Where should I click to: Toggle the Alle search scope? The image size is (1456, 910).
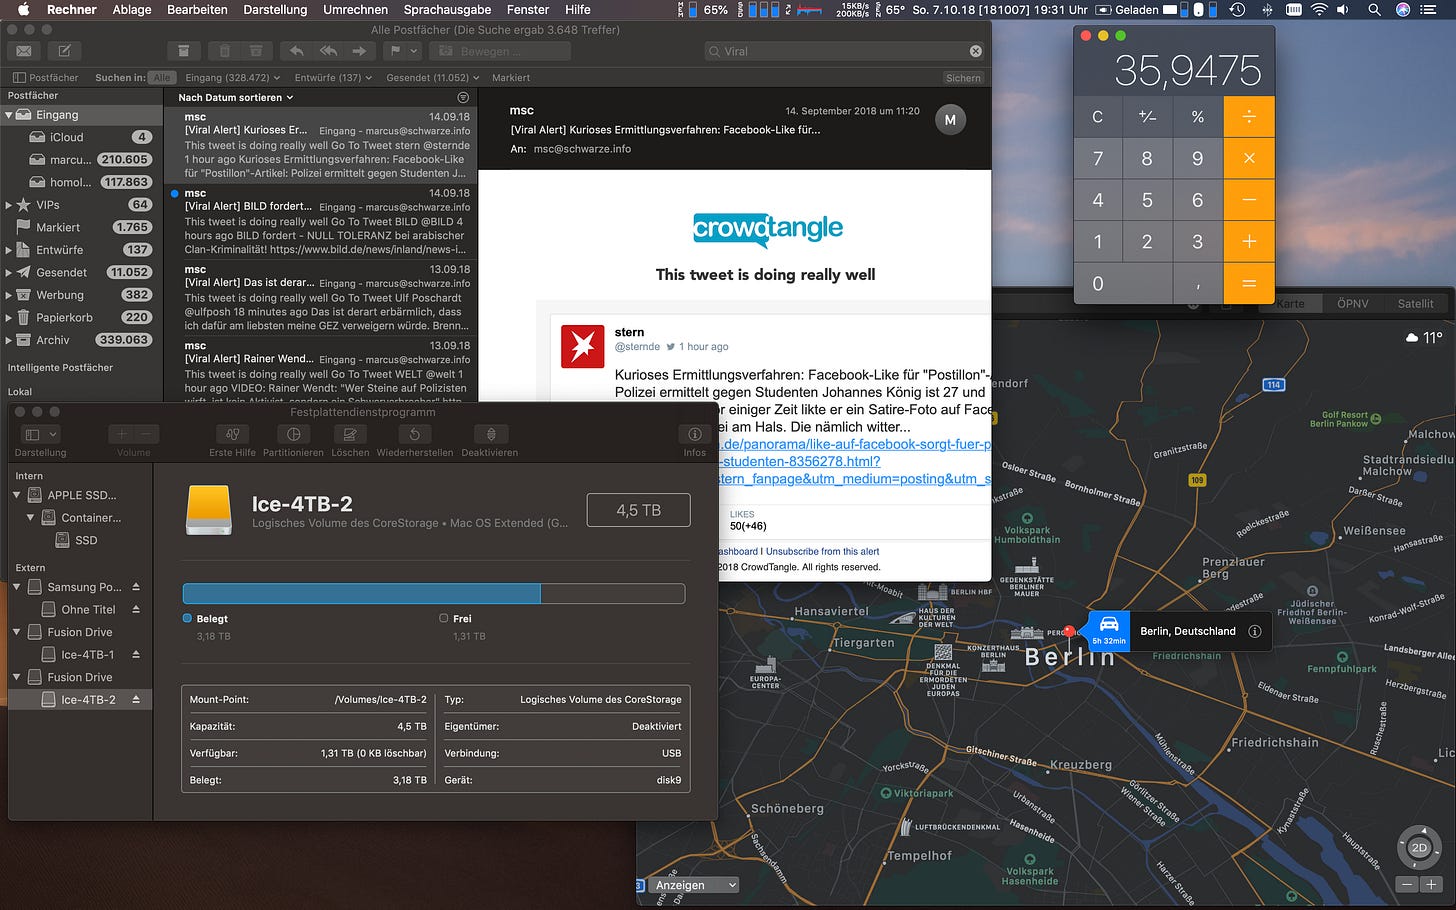click(x=161, y=77)
